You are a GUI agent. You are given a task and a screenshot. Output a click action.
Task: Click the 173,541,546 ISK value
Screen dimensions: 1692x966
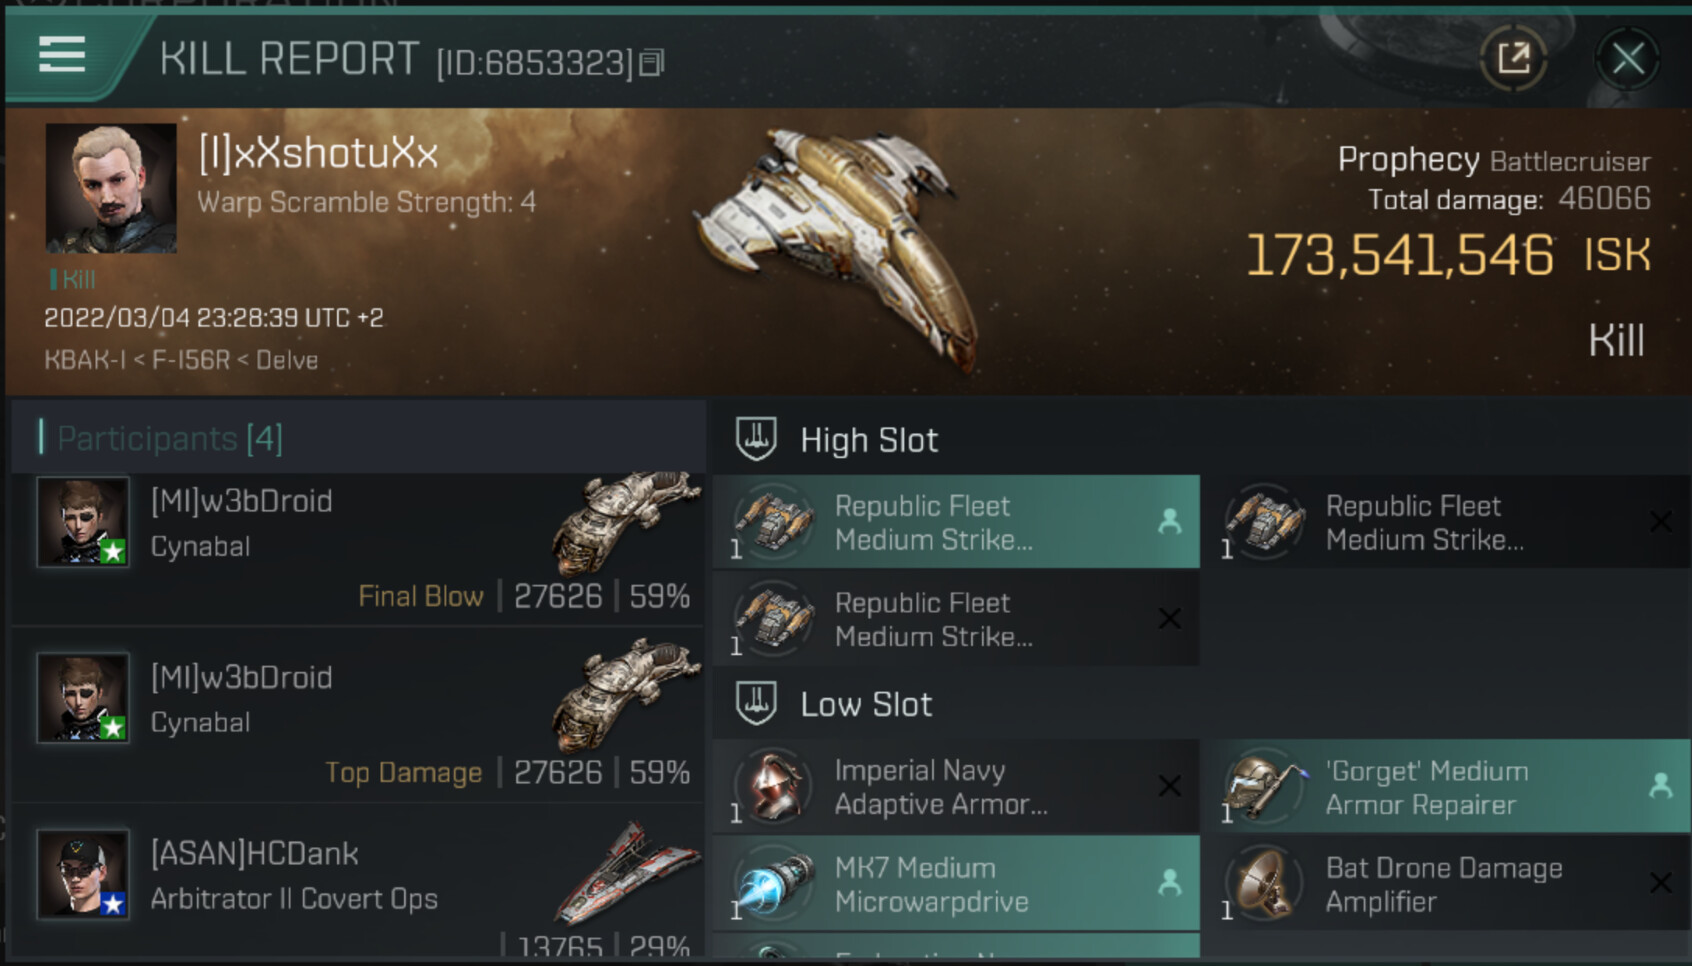point(1399,255)
